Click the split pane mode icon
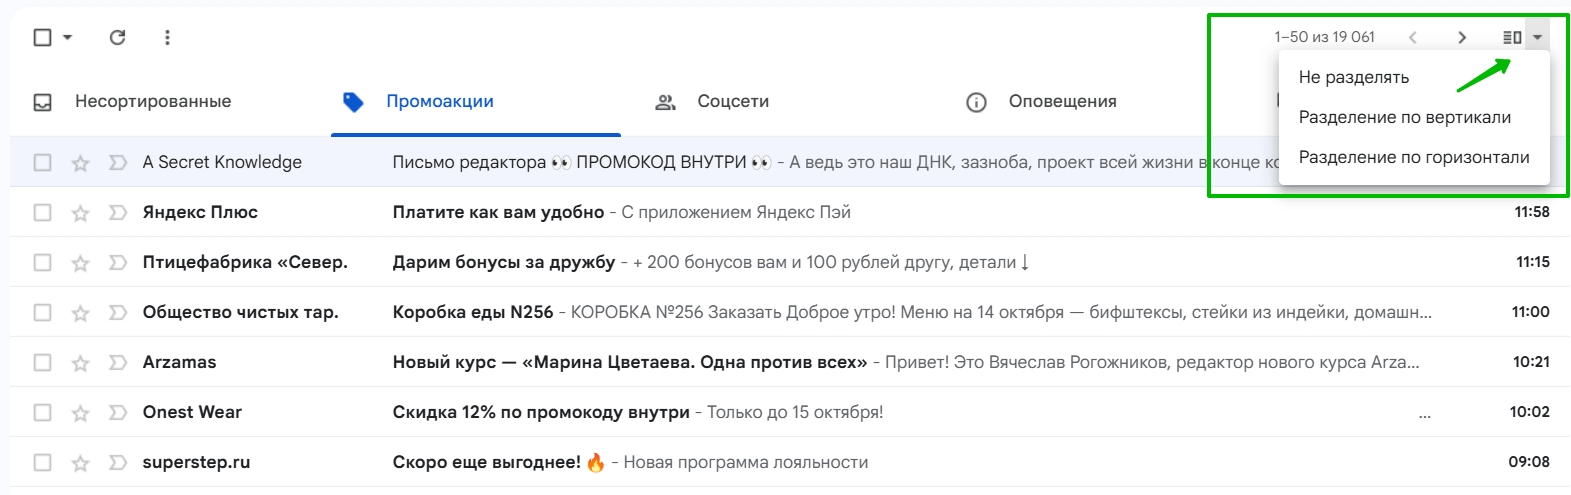This screenshot has width=1571, height=495. (x=1512, y=37)
